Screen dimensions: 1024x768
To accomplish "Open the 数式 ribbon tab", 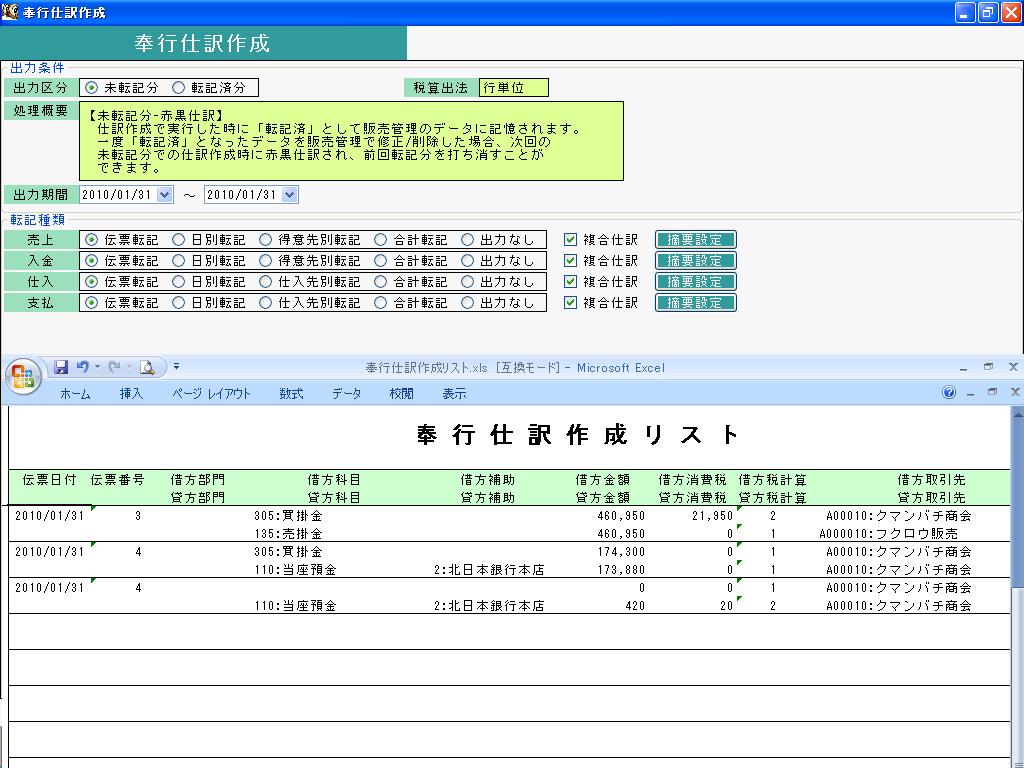I will click(291, 393).
